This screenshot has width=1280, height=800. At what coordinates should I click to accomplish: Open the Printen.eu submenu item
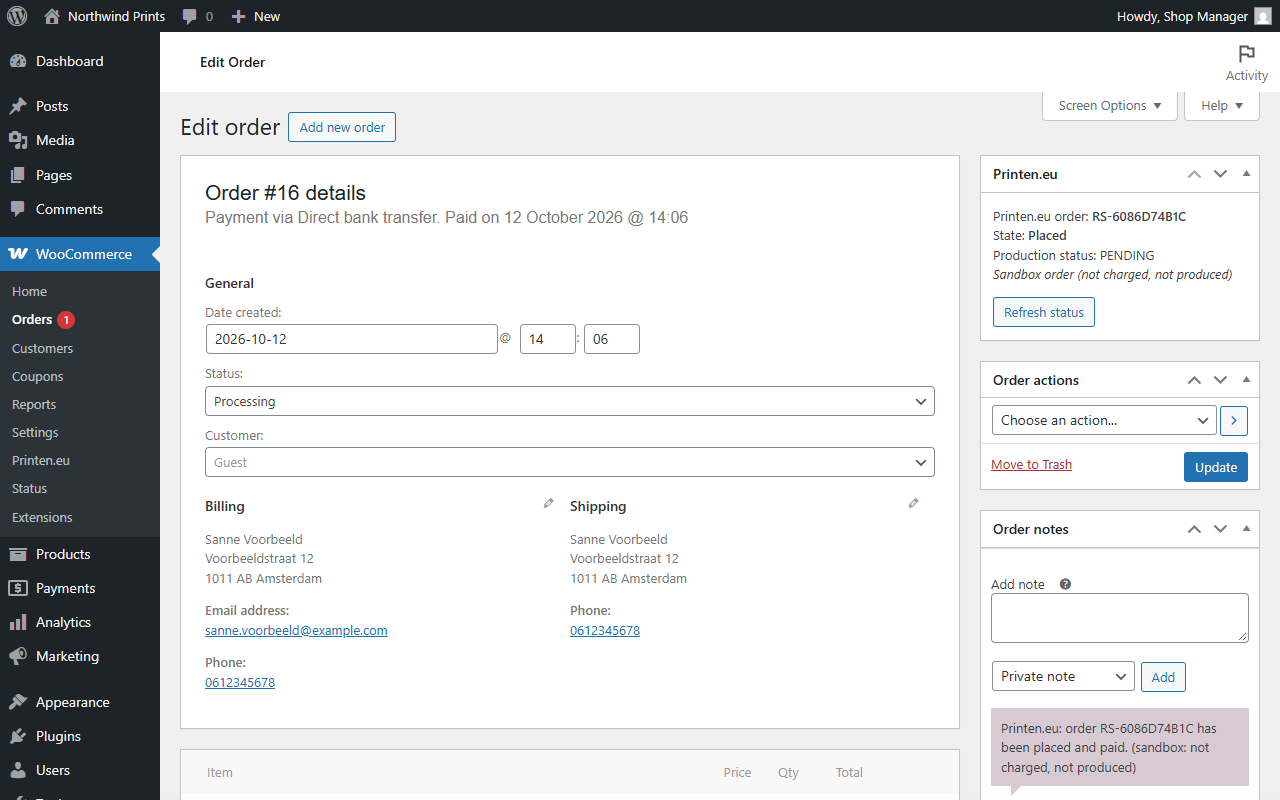[x=41, y=460]
